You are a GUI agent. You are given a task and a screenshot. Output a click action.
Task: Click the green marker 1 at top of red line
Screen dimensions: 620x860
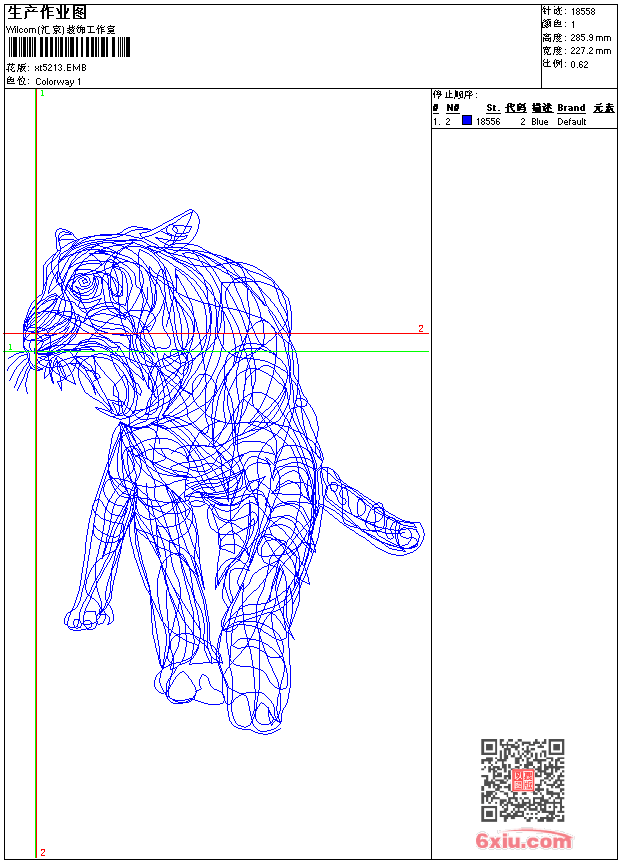(x=42, y=93)
